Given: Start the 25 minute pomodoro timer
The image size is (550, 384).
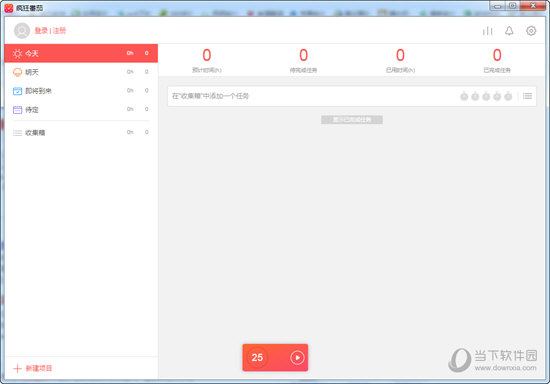Looking at the screenshot, I should (297, 357).
